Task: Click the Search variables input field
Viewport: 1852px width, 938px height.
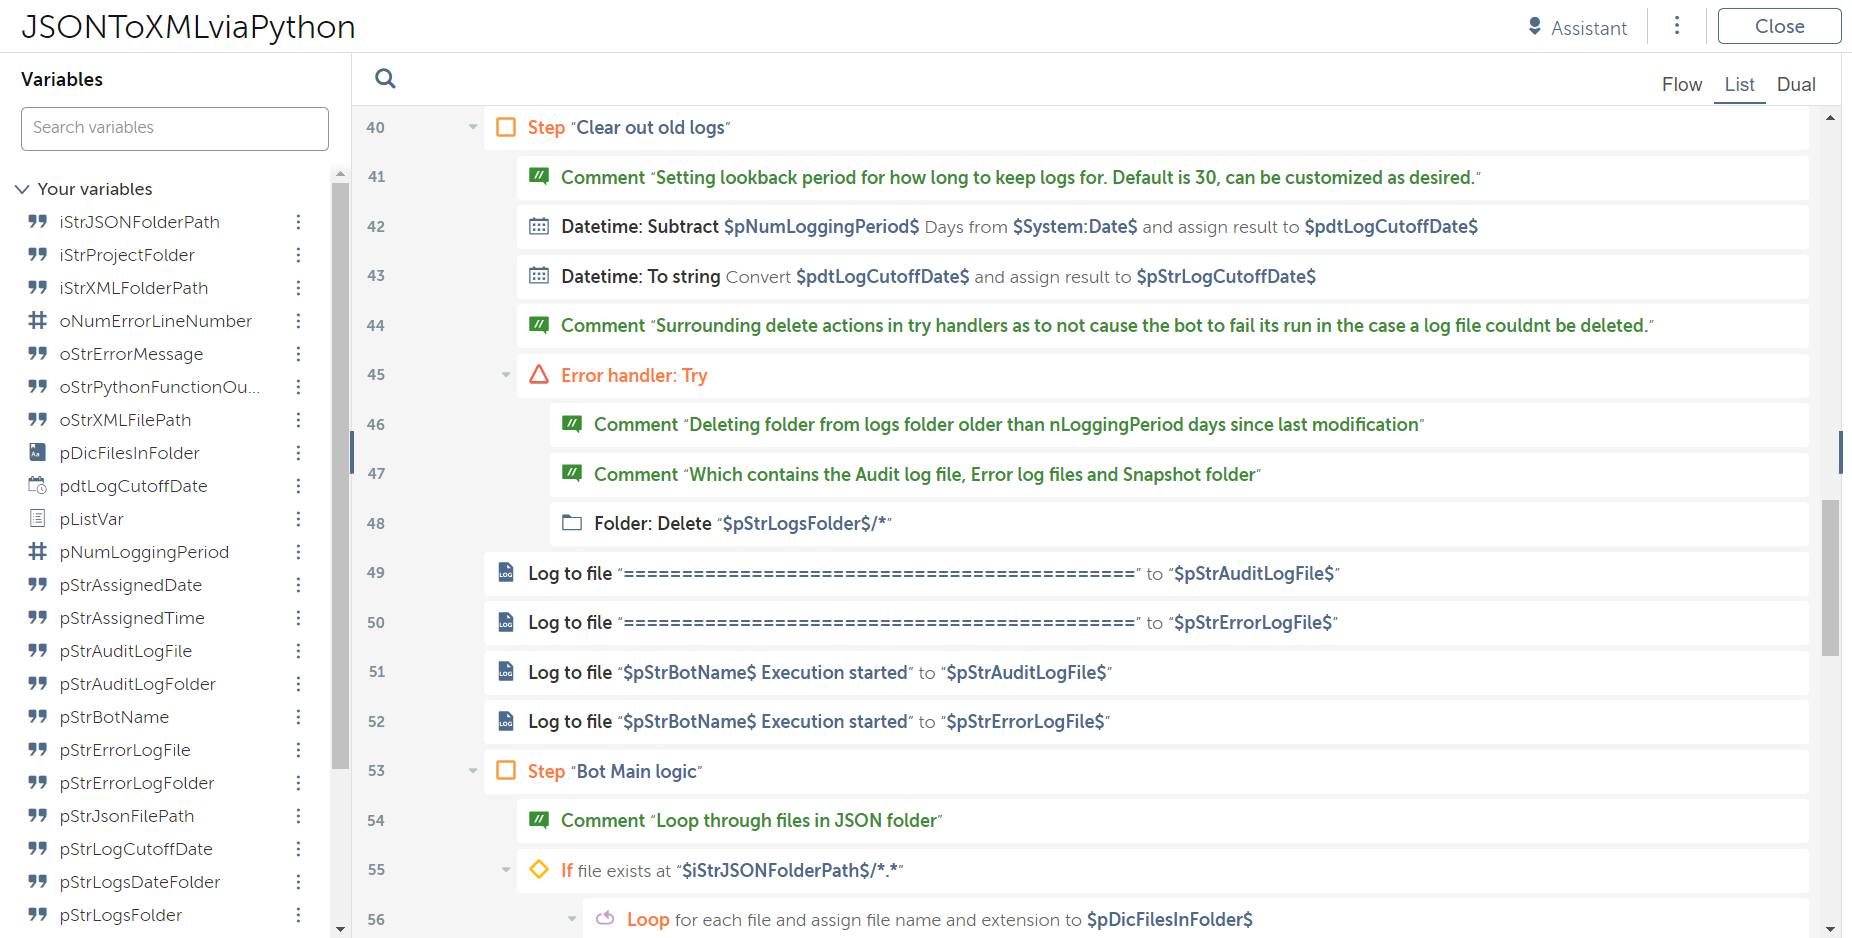Action: (x=175, y=128)
